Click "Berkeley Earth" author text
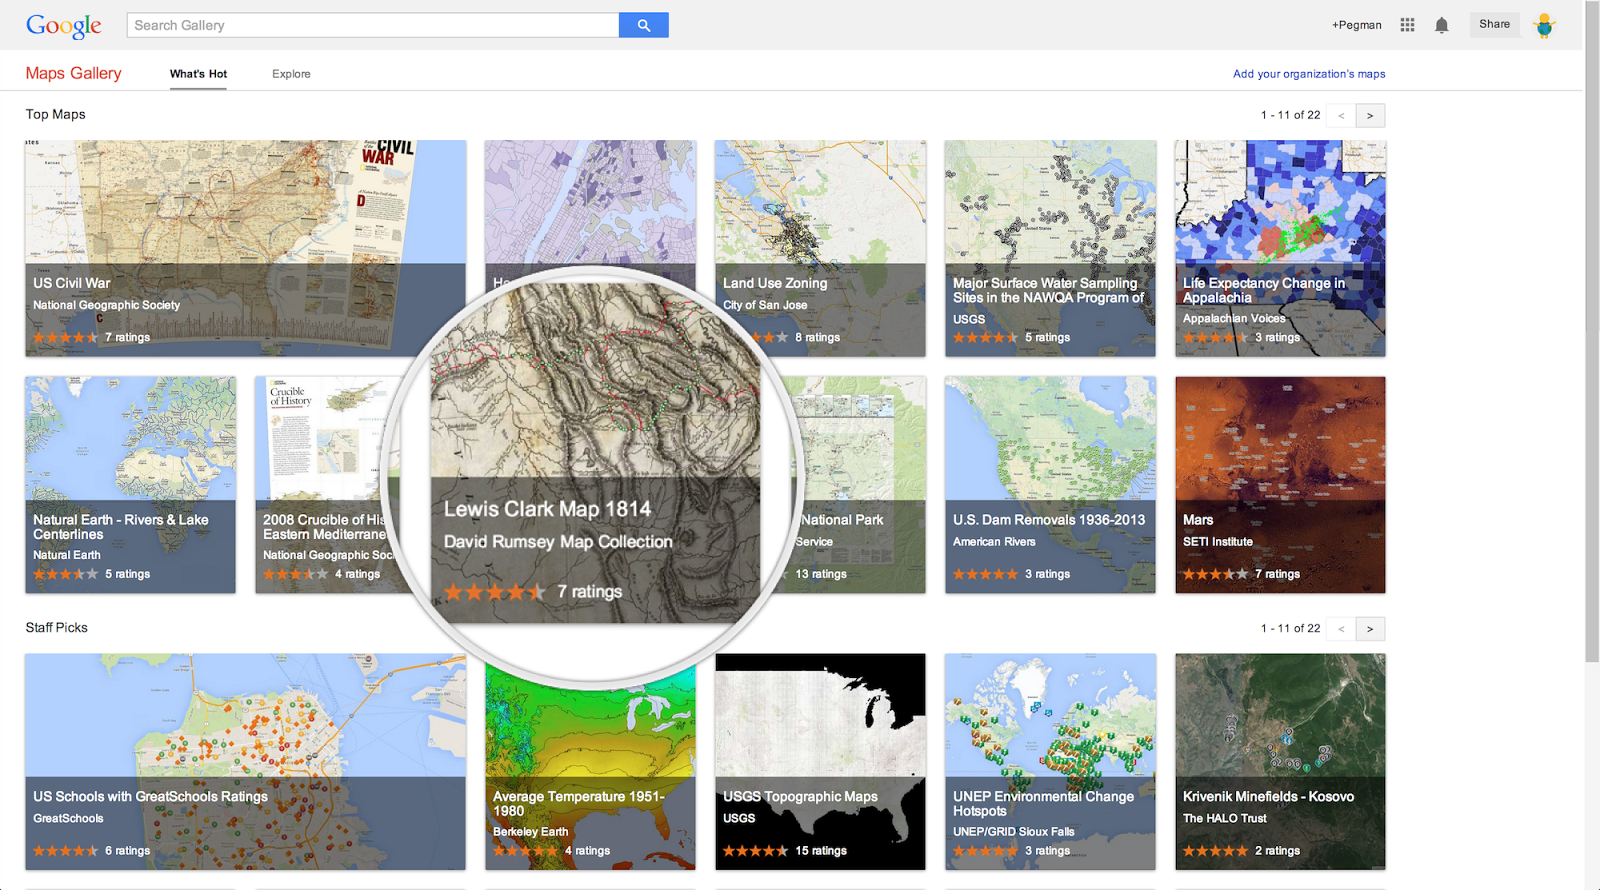Screen dimensions: 1600x890 tap(530, 832)
